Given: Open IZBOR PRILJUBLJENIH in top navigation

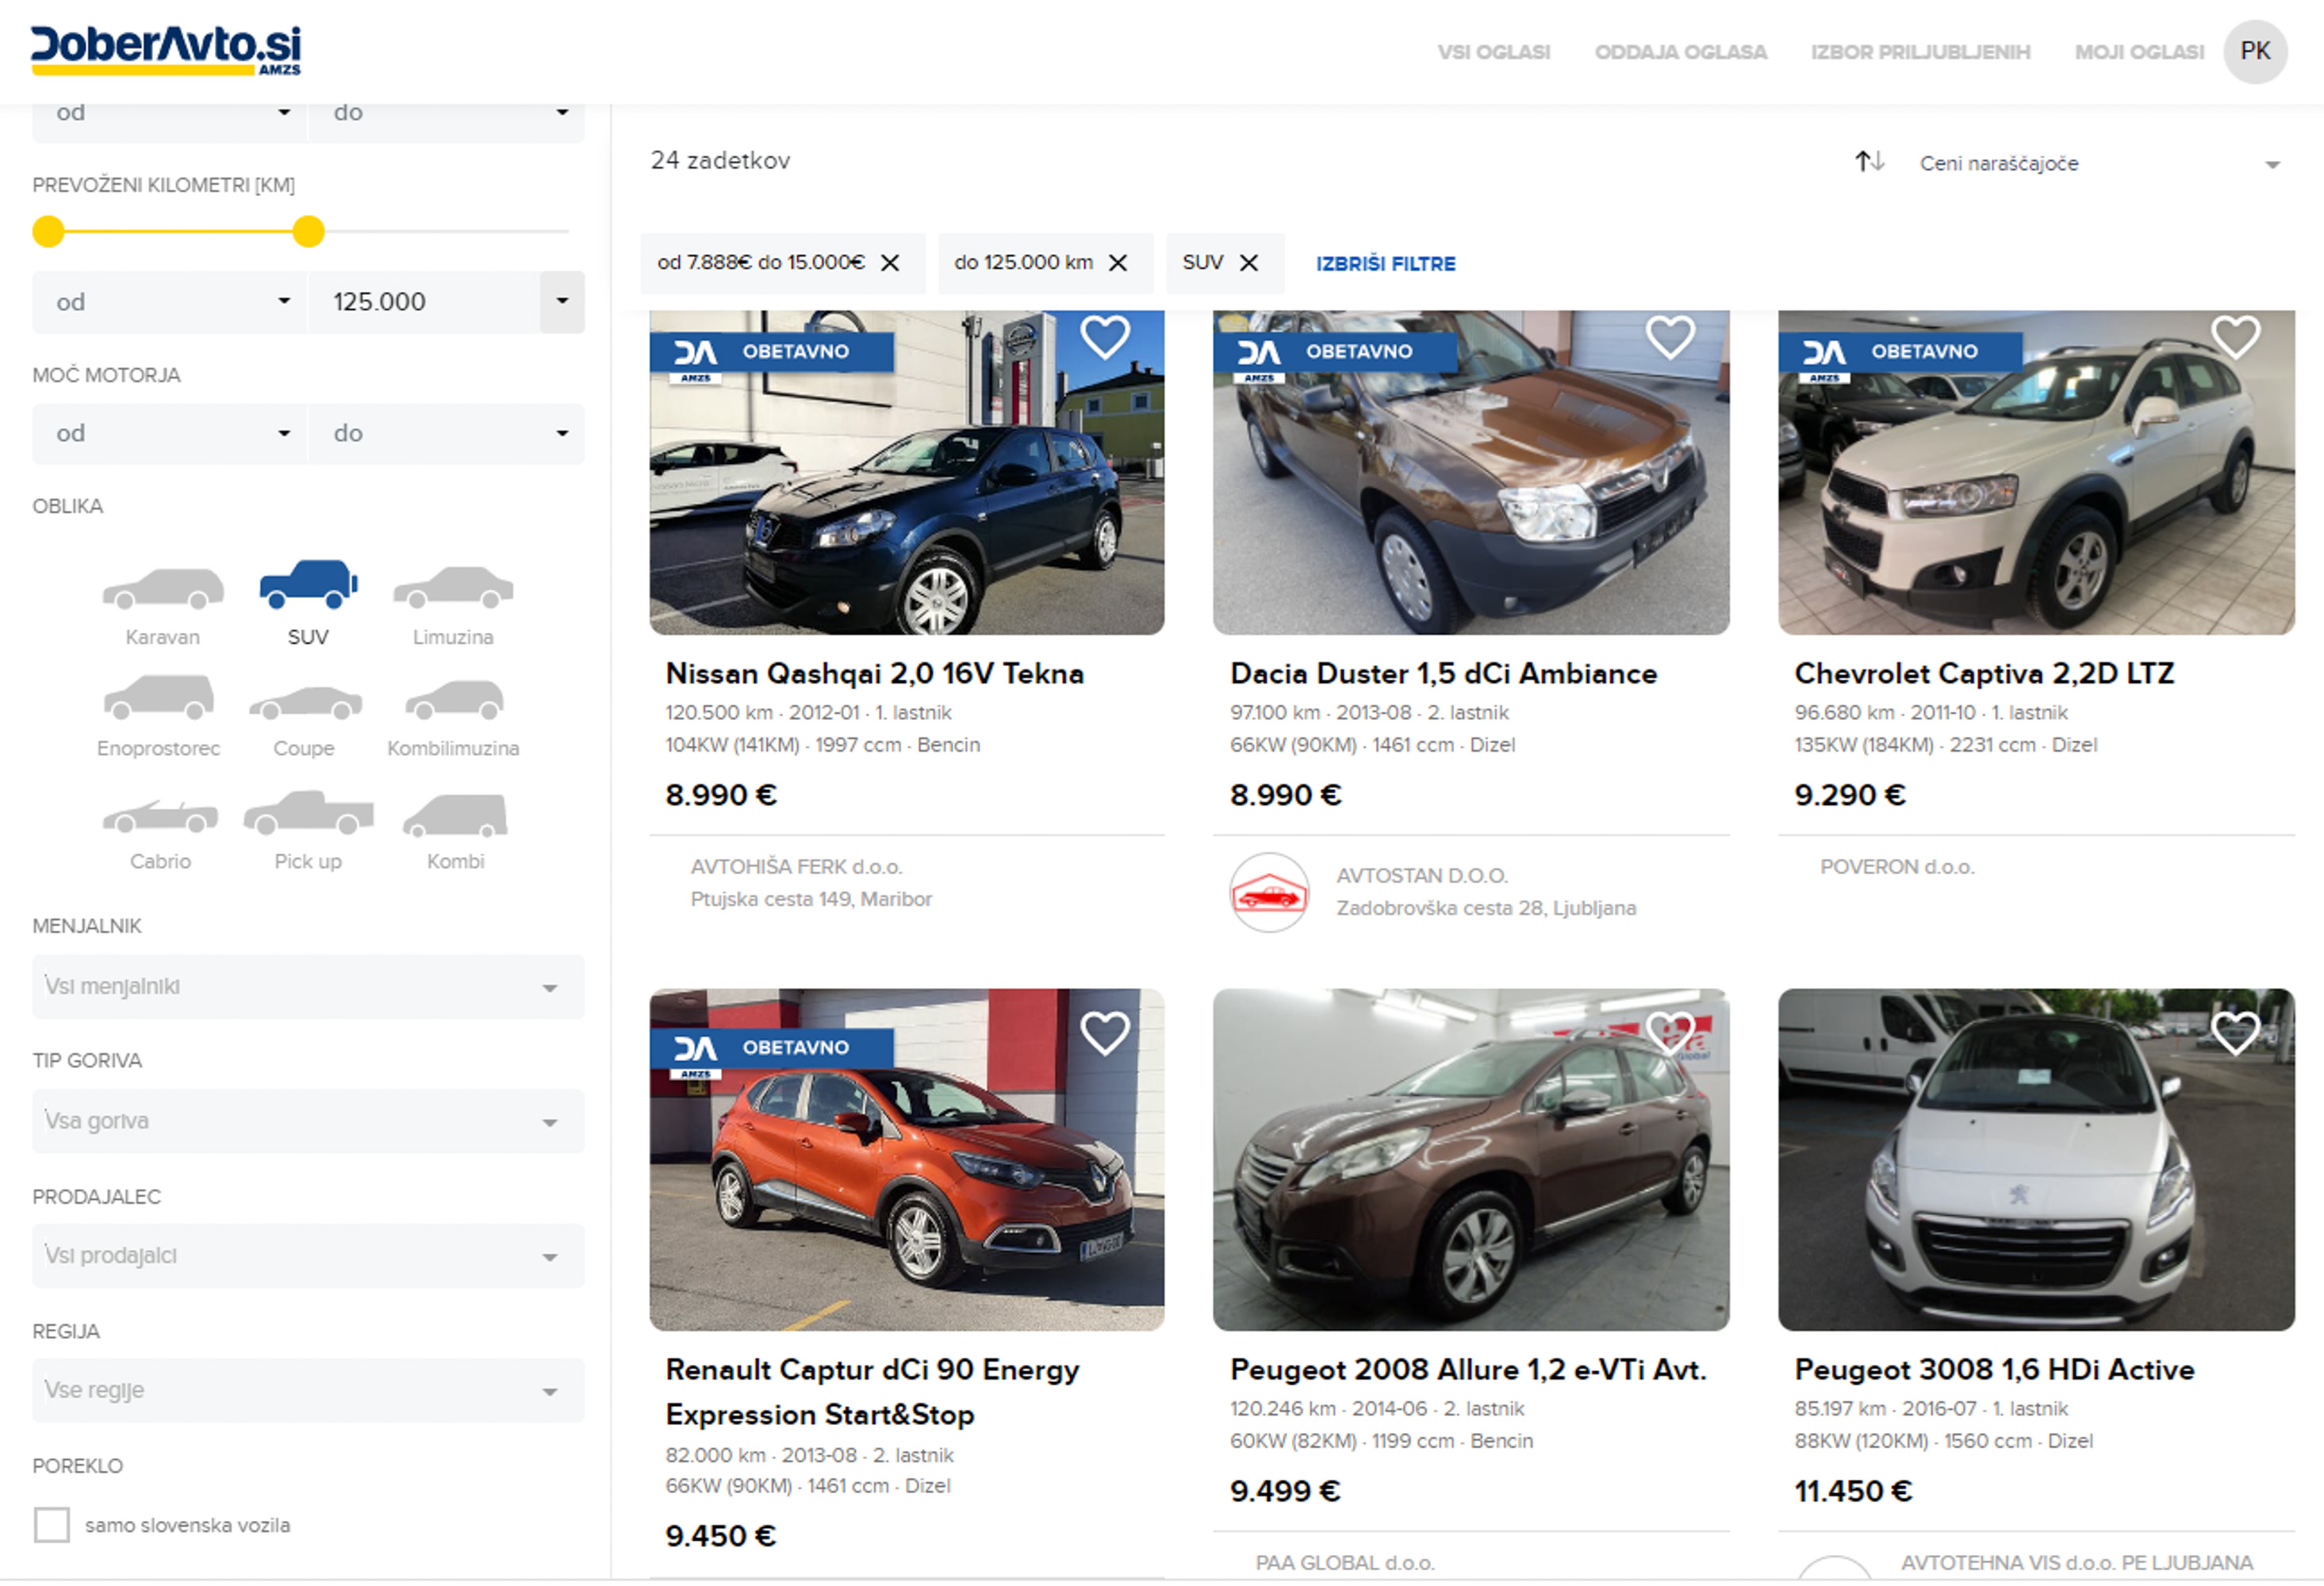Looking at the screenshot, I should coord(1920,52).
